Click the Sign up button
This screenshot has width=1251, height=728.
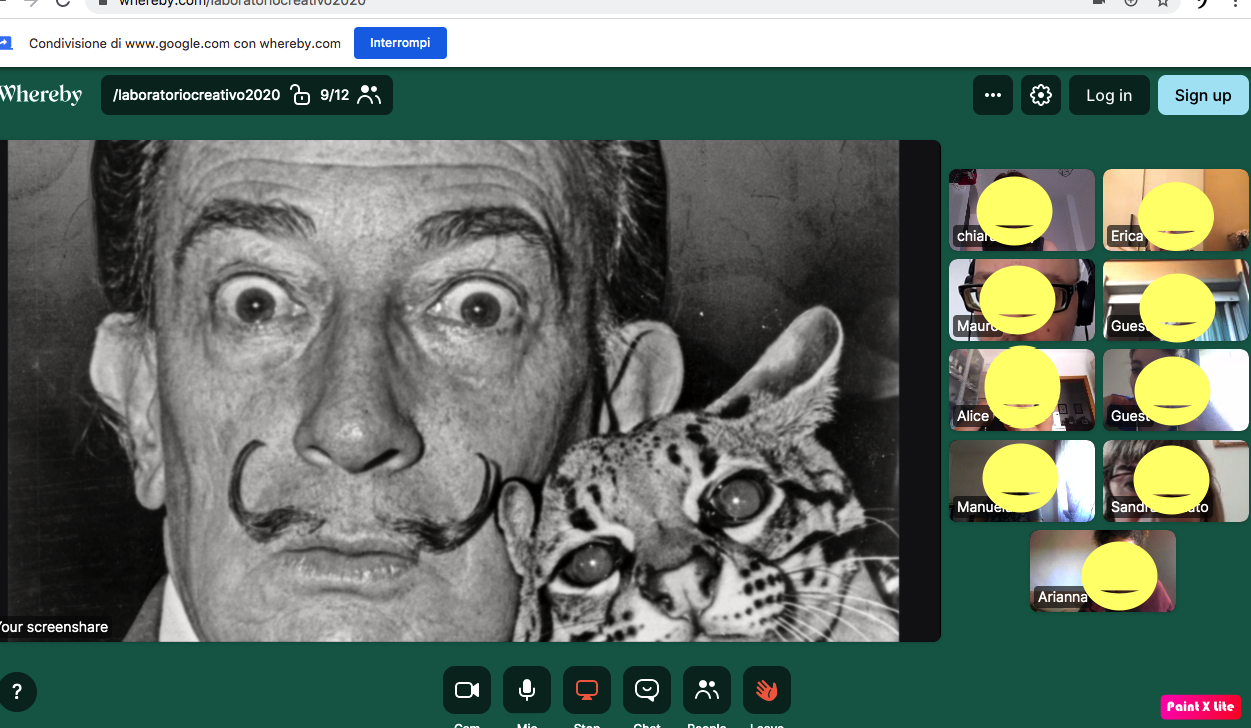click(1203, 95)
